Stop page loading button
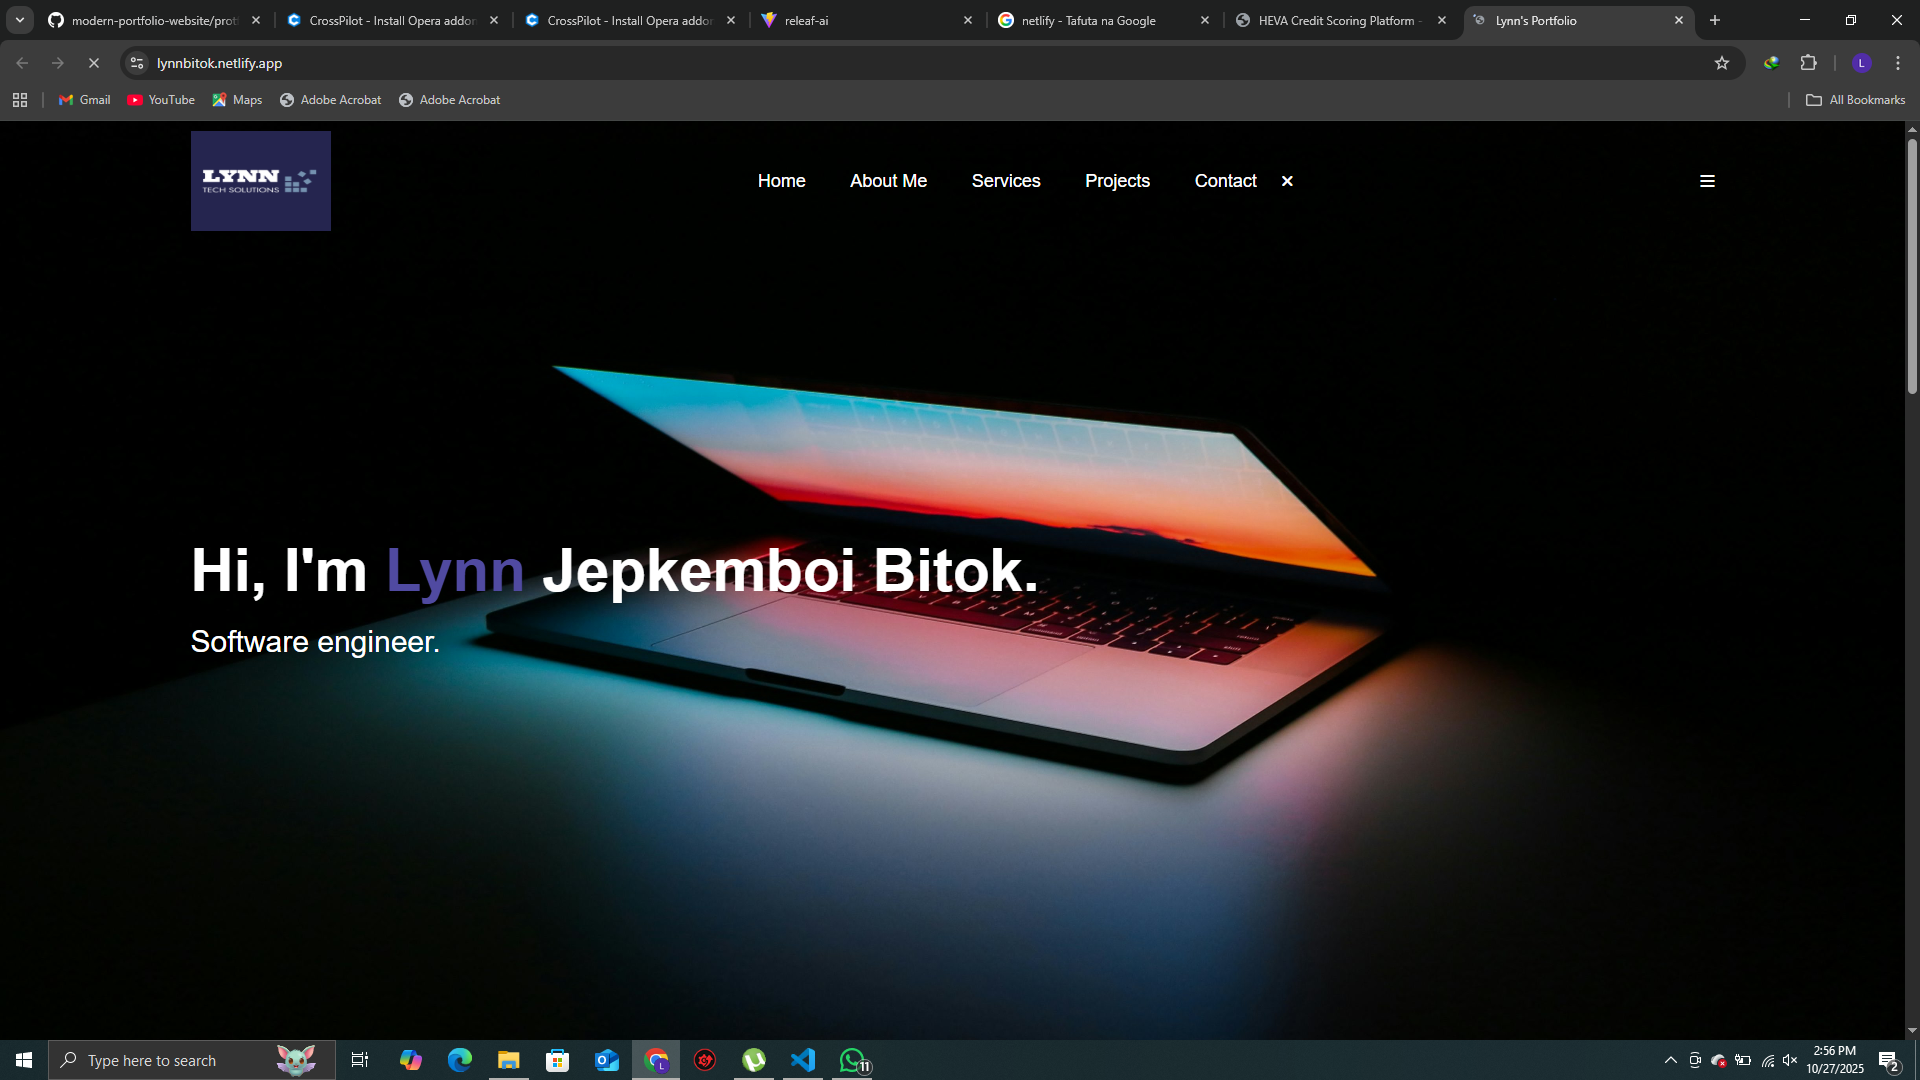Image resolution: width=1920 pixels, height=1080 pixels. point(94,63)
